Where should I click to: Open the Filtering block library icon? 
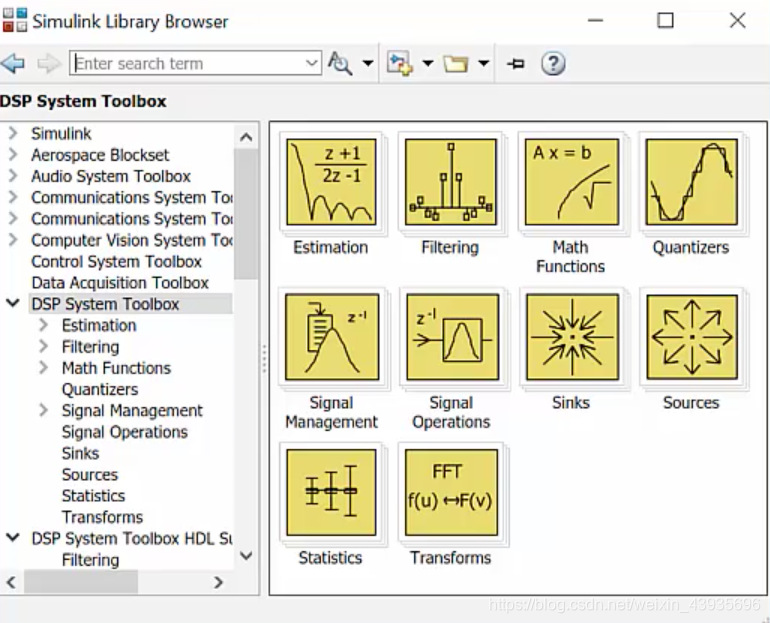pyautogui.click(x=450, y=182)
